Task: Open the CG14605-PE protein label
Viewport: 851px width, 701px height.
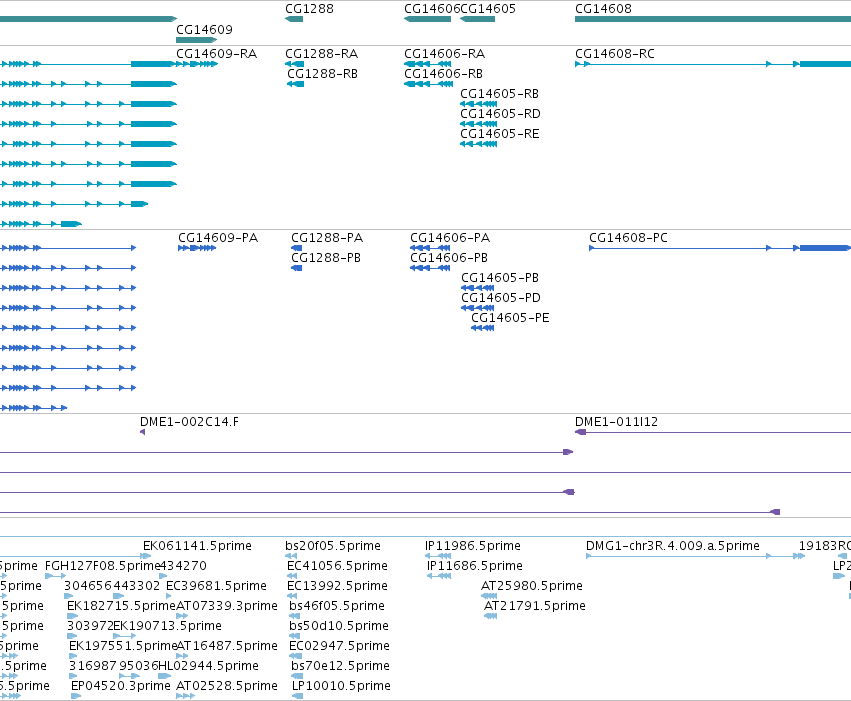Action: tap(510, 318)
